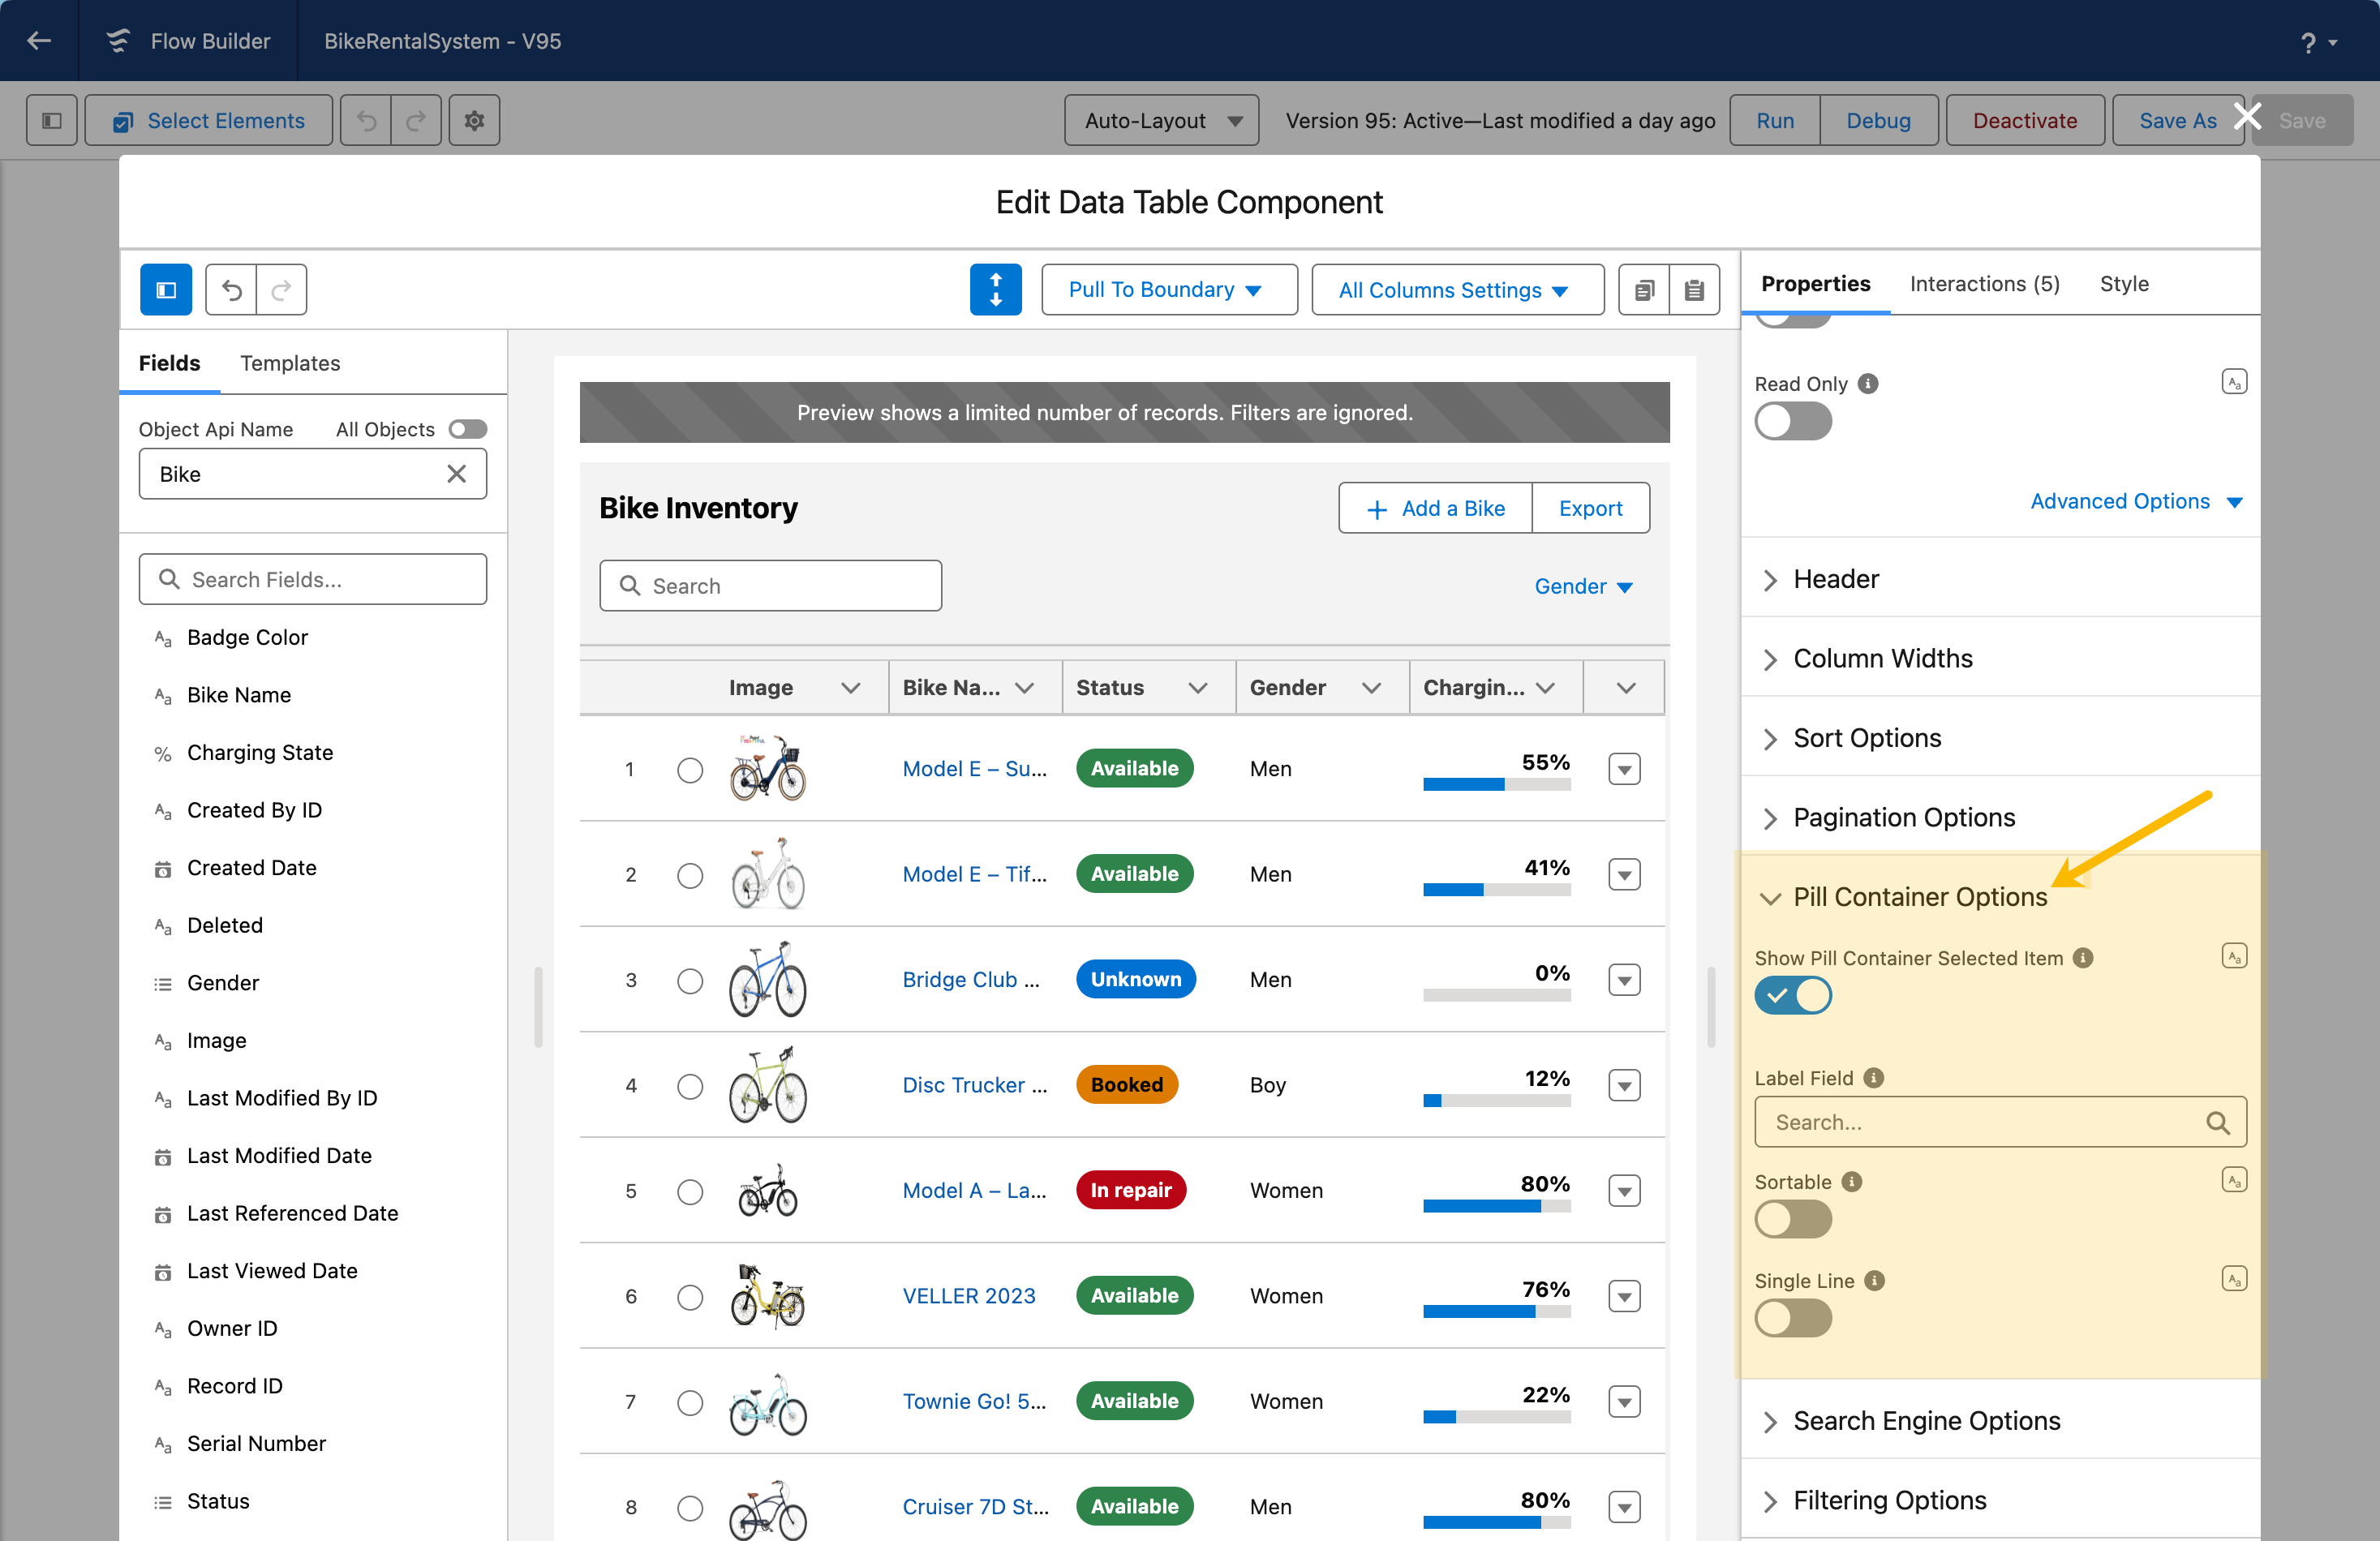The image size is (2380, 1541).
Task: Toggle the left panel icon in editor
Action: coord(166,290)
